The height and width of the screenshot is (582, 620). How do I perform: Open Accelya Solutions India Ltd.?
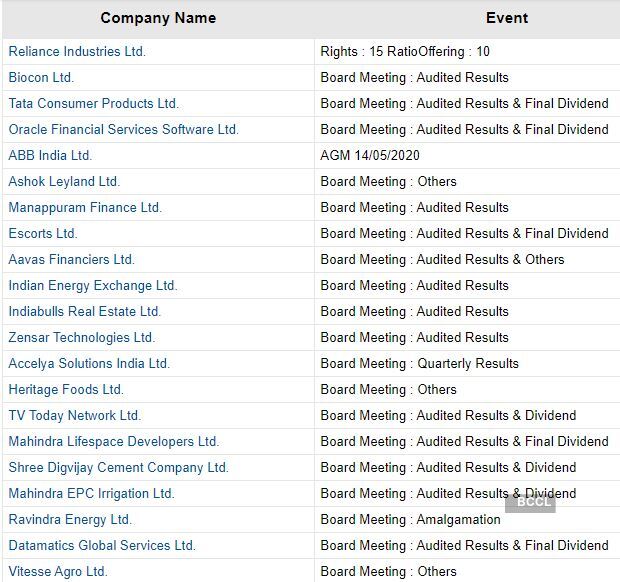pos(89,364)
